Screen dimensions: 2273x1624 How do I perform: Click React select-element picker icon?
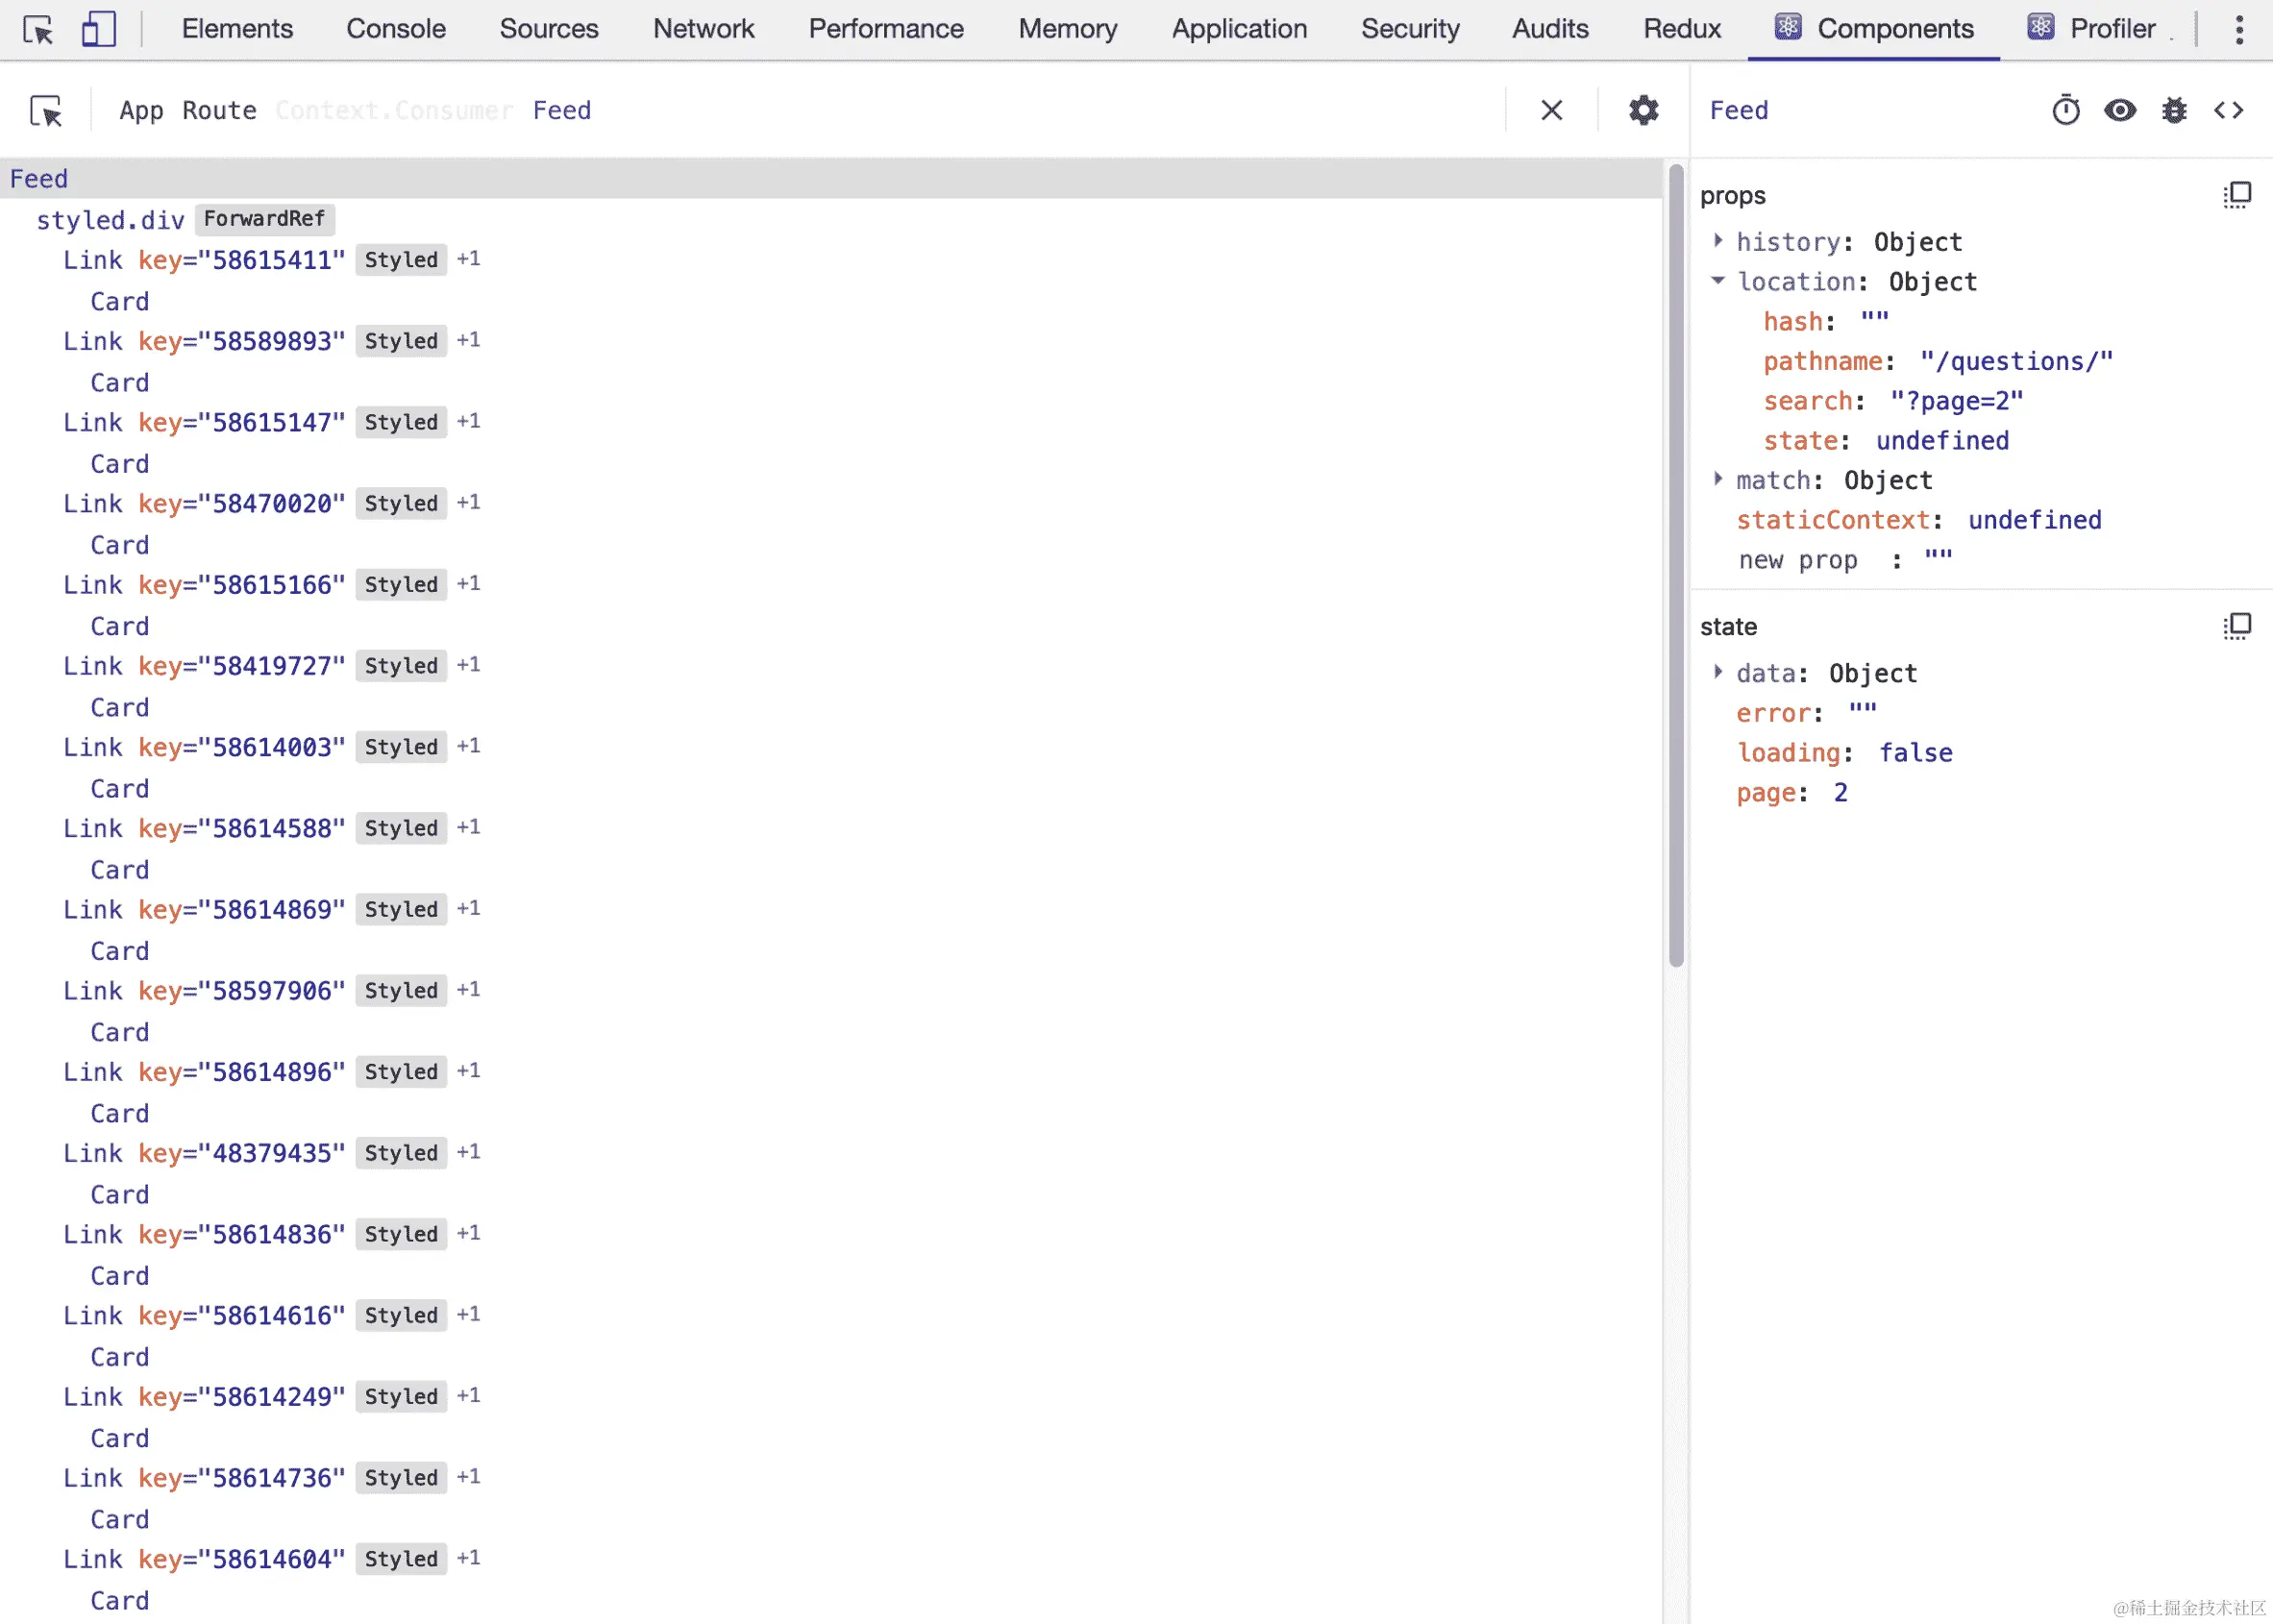(x=46, y=111)
